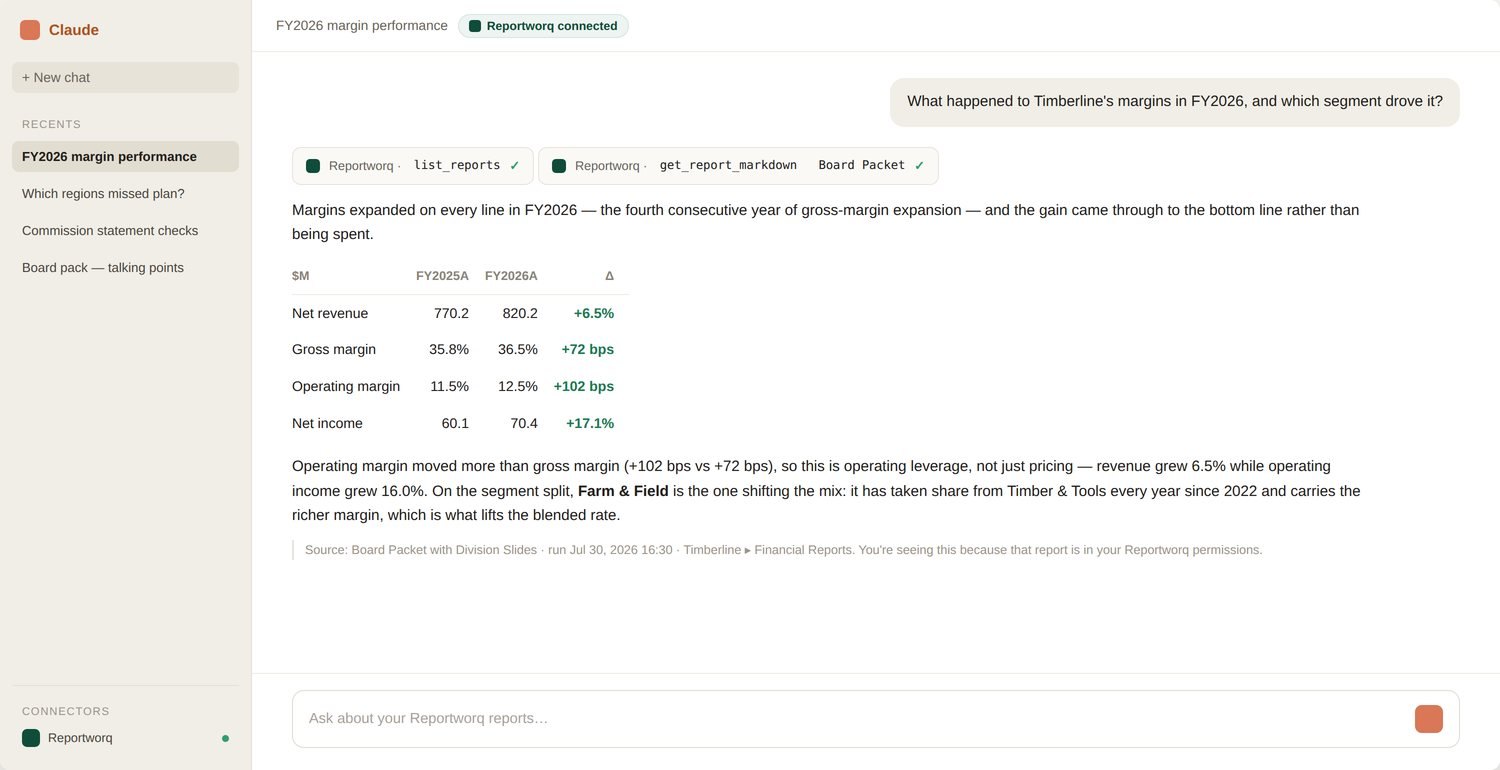Click the orange Claude logo icon
The width and height of the screenshot is (1500, 770).
pos(30,30)
